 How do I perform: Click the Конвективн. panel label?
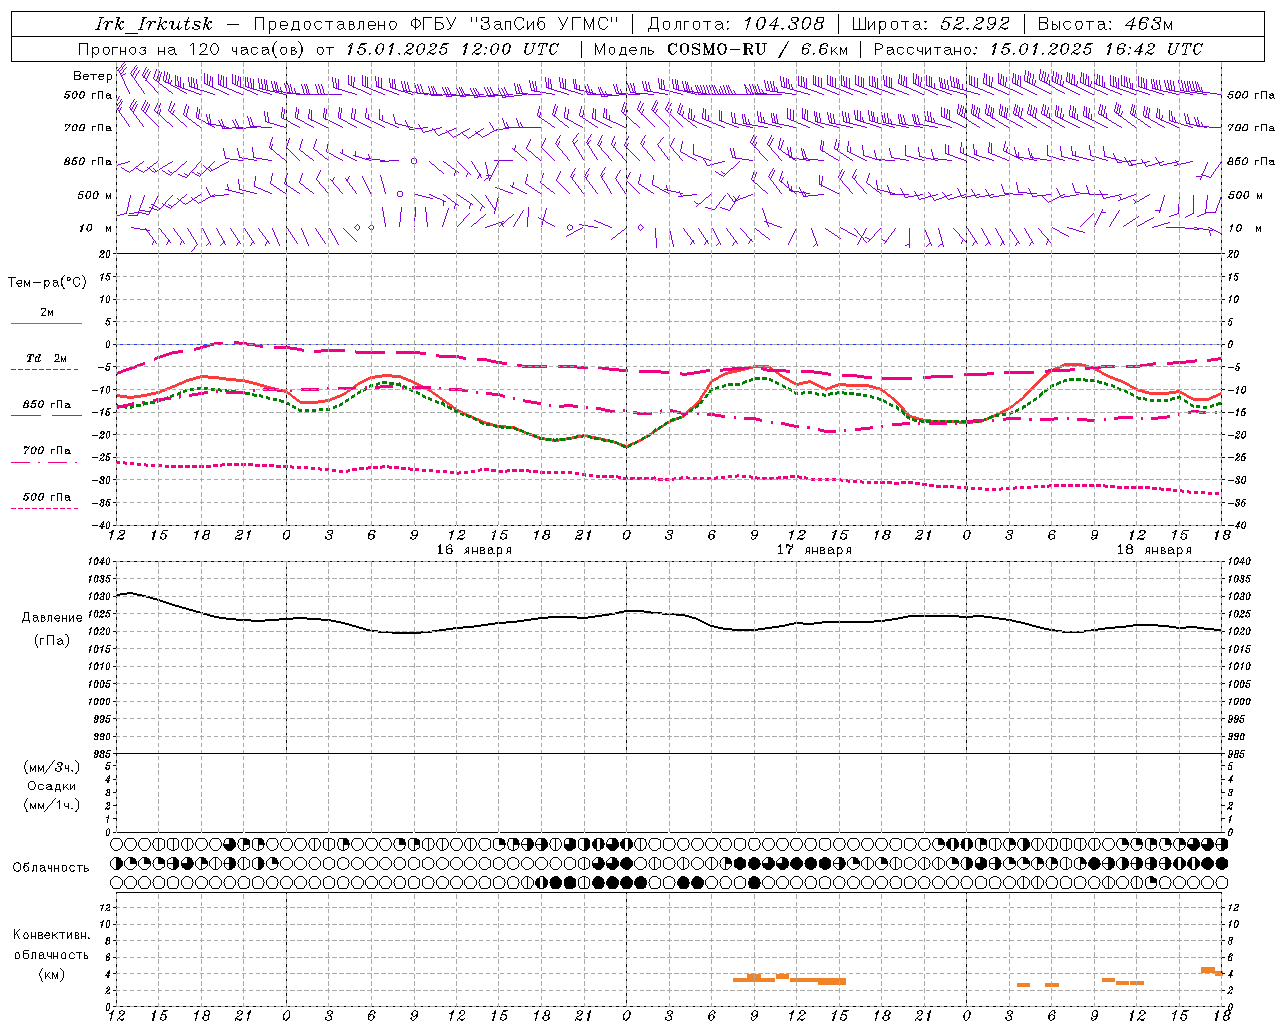[x=51, y=935]
